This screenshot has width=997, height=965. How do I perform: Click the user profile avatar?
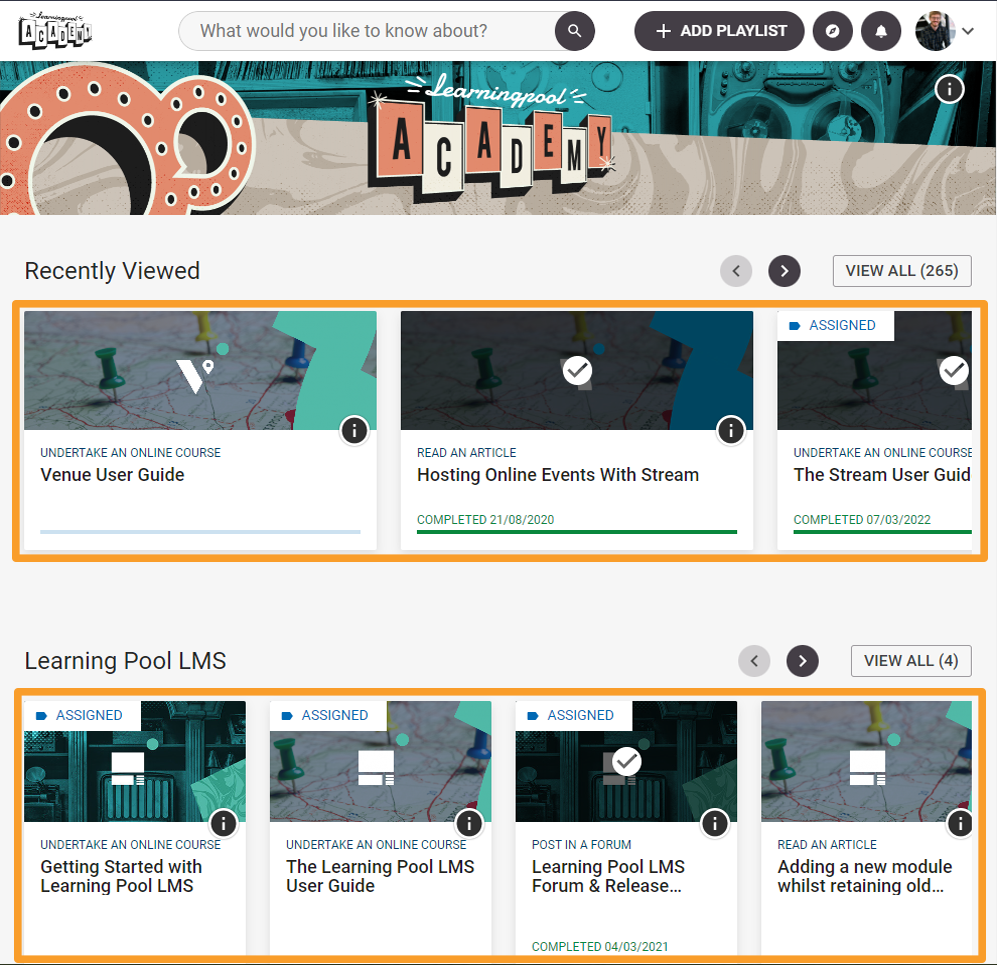pos(935,31)
